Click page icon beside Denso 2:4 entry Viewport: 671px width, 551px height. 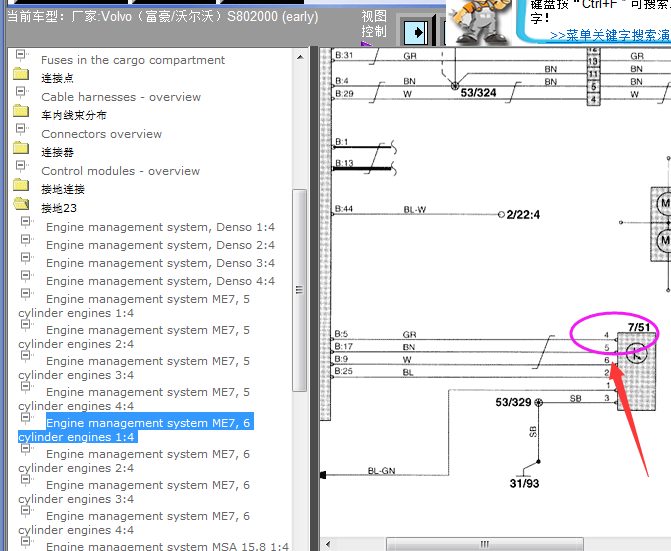(27, 240)
